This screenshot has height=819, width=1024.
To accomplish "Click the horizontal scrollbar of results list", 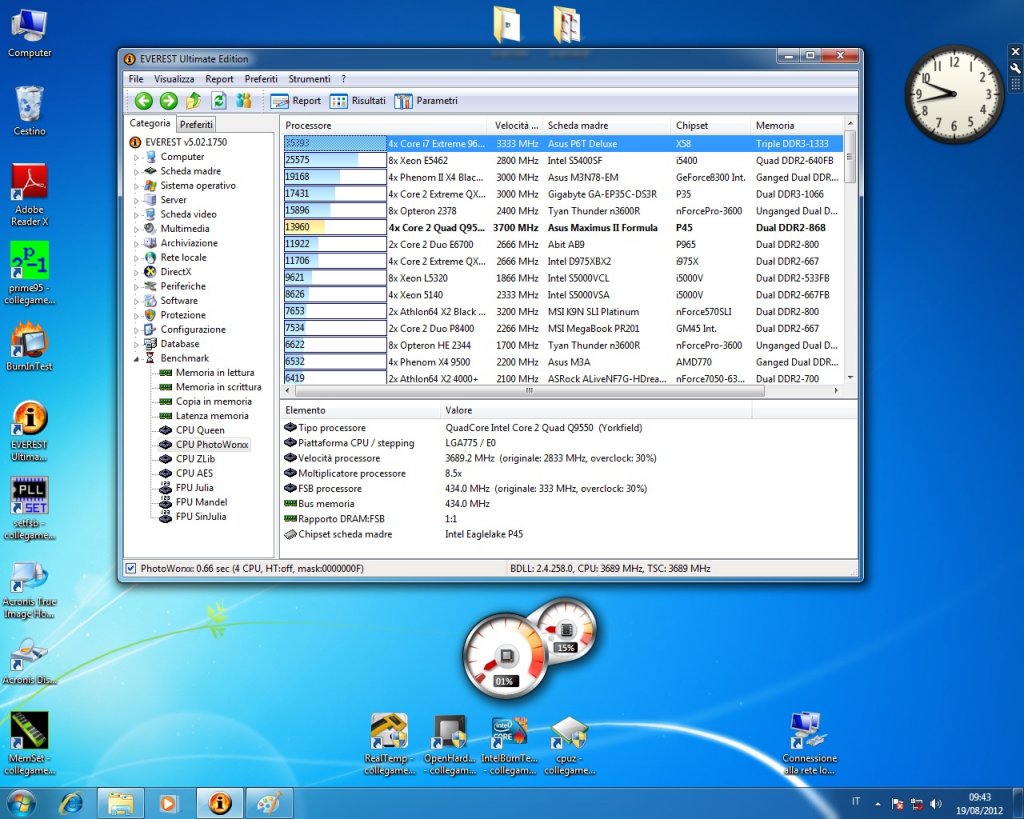I will tap(530, 391).
